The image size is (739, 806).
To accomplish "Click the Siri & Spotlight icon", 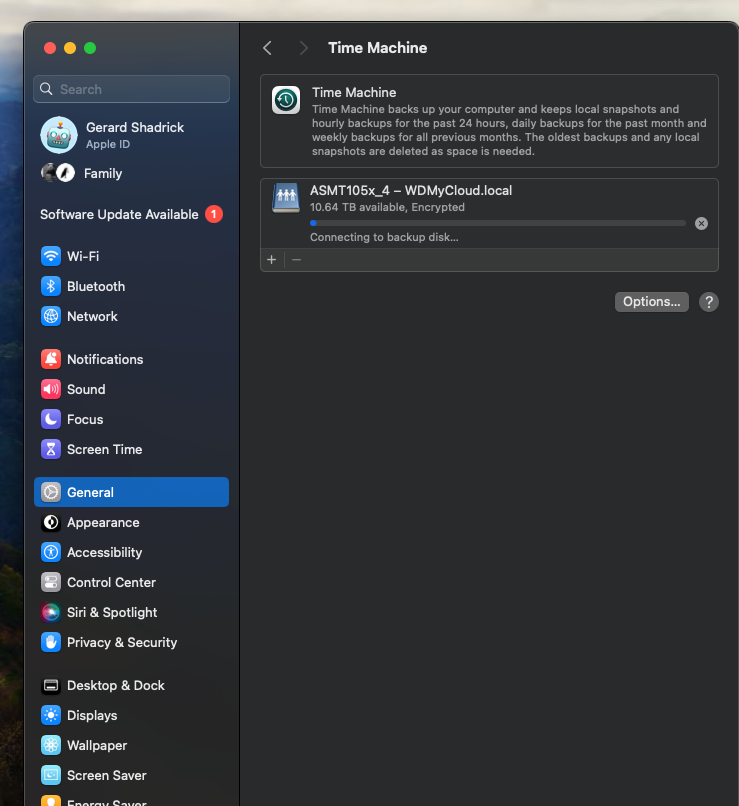I will 51,612.
